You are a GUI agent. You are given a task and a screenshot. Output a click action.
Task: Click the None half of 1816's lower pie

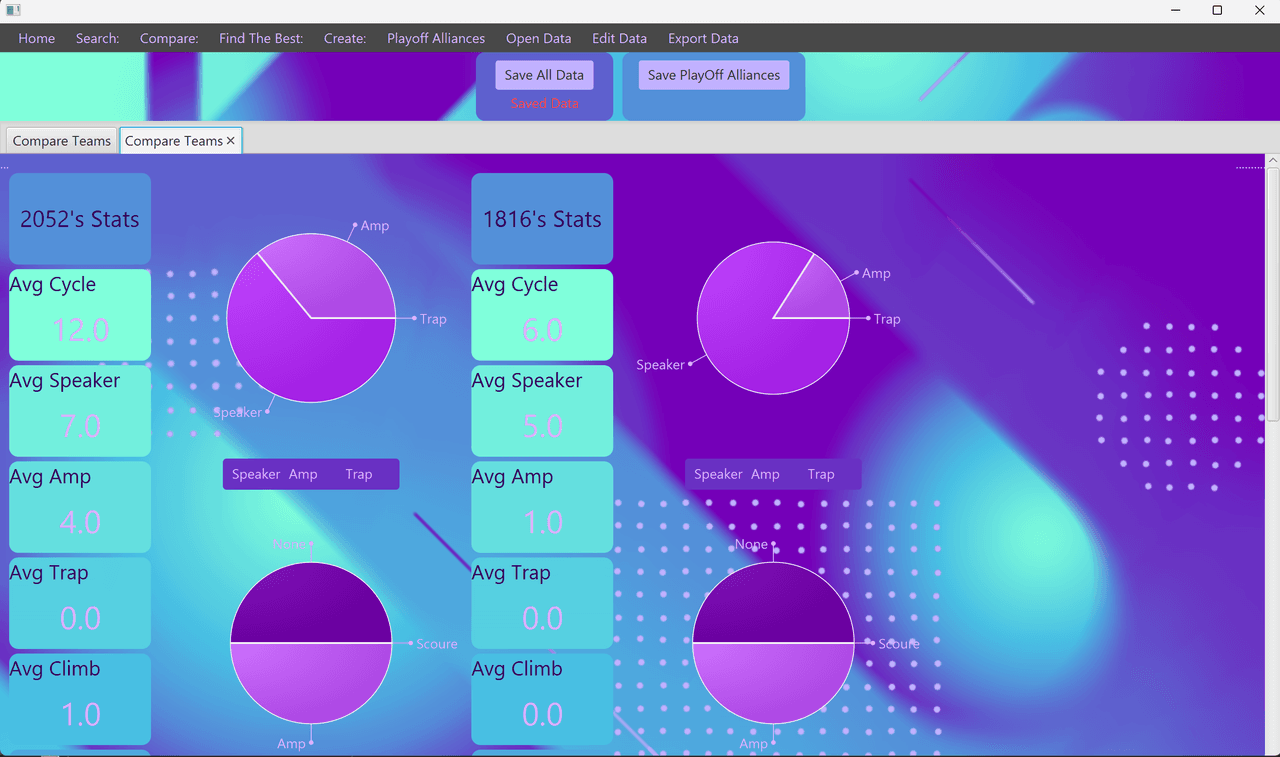773,603
